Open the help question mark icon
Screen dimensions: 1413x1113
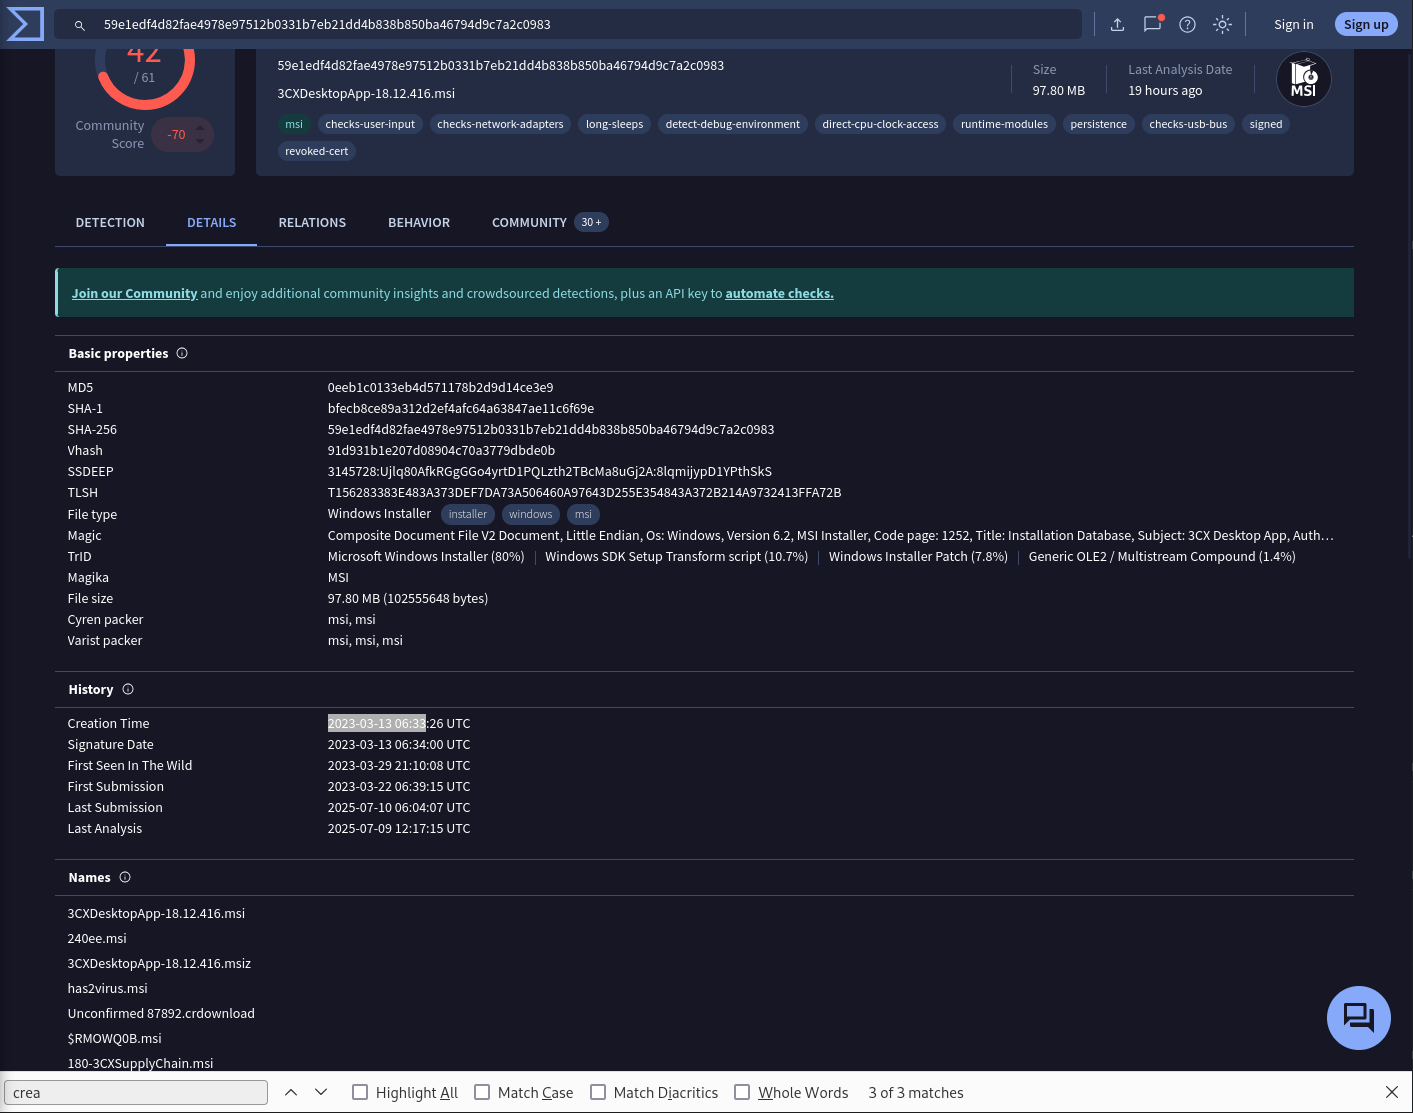[x=1188, y=25]
